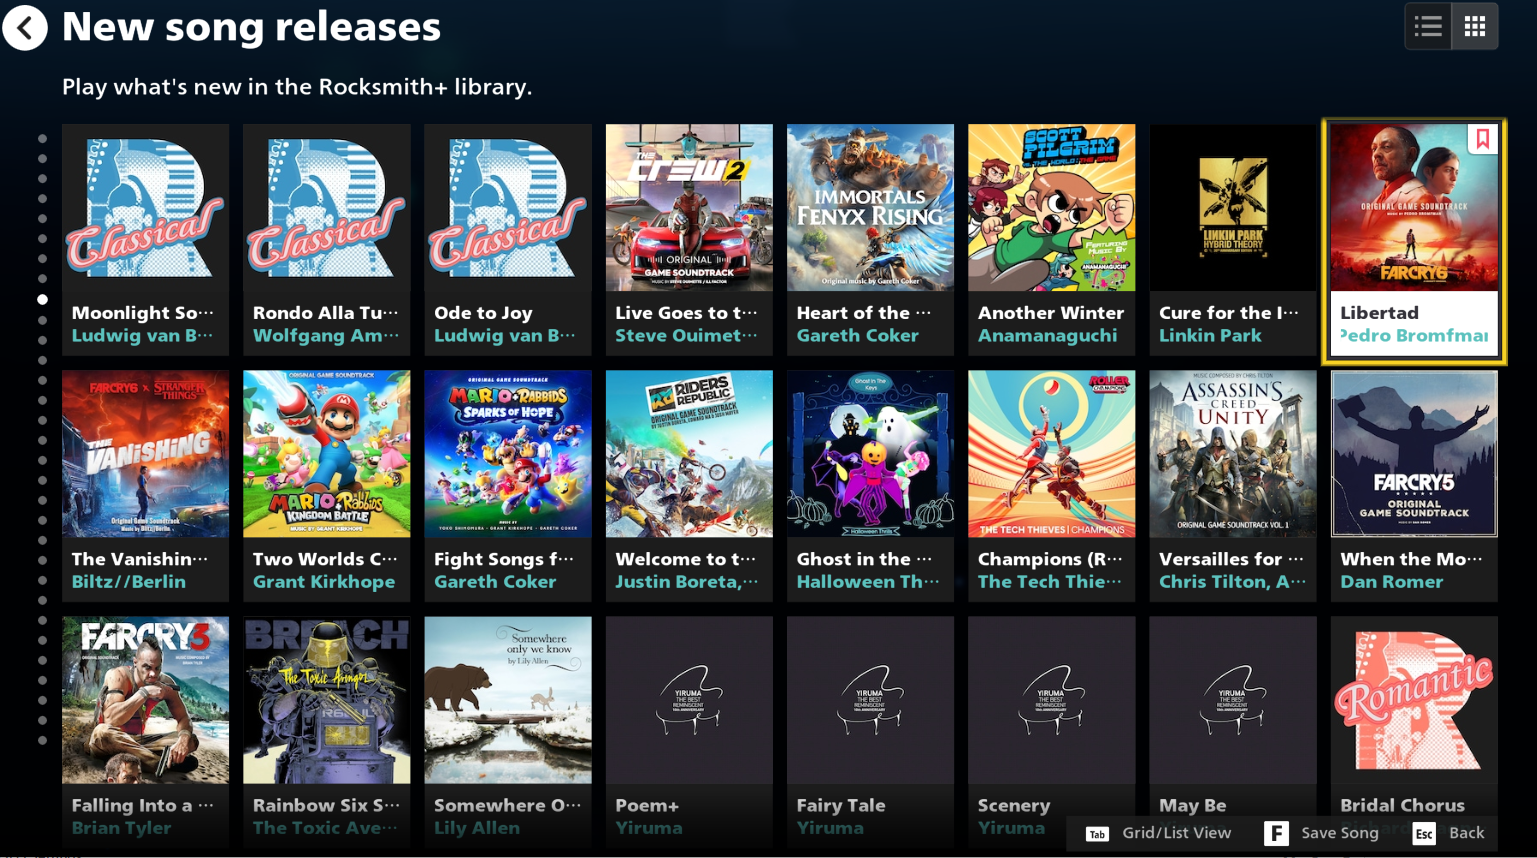Select artist name 'Lily Allen'
The image size is (1537, 858).
477,828
